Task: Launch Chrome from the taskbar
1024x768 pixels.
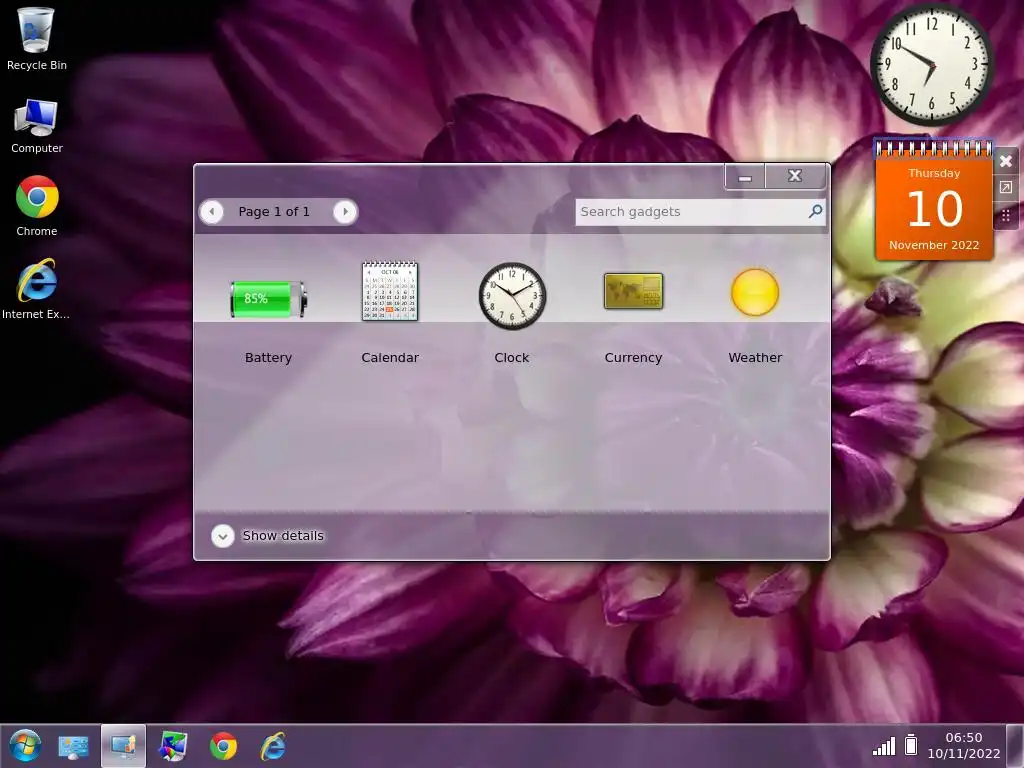Action: click(x=223, y=746)
